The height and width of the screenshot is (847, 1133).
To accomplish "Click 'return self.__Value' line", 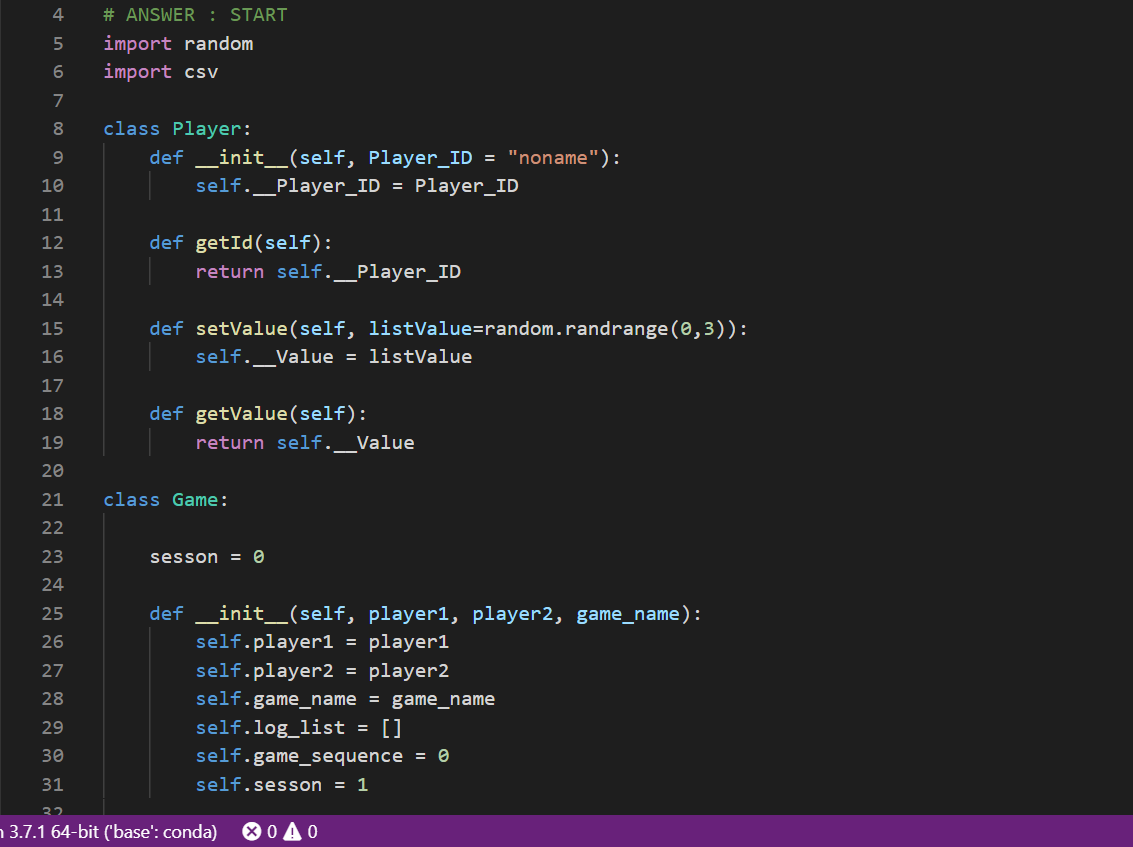I will tap(305, 442).
